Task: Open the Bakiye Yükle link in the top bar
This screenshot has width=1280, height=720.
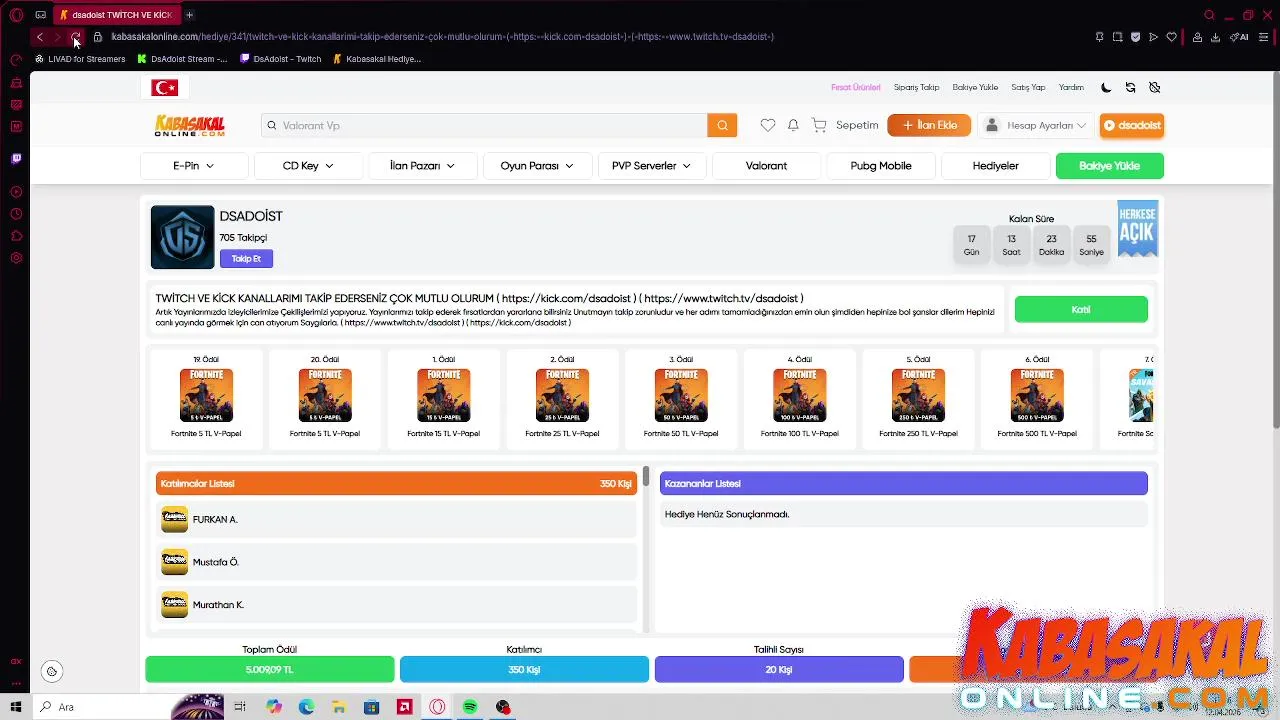Action: click(x=975, y=87)
